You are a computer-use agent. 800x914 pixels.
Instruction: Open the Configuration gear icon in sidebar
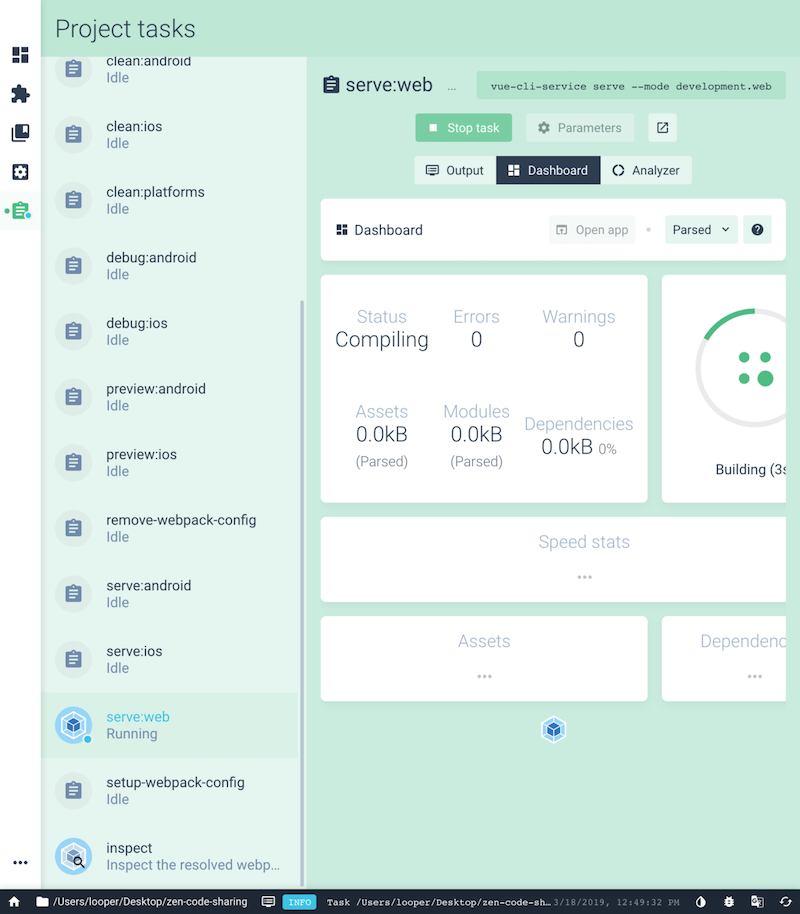[20, 172]
